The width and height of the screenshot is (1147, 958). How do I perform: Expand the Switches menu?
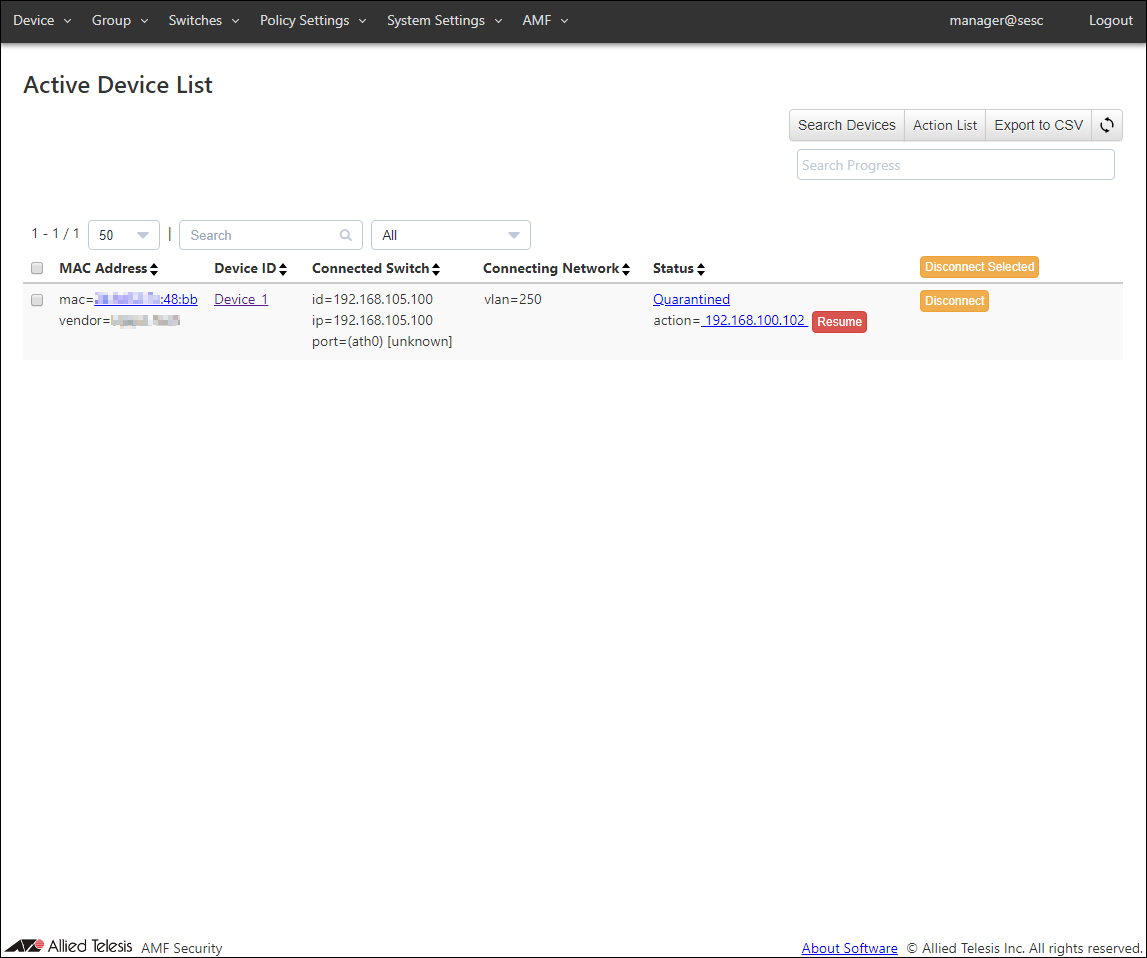pos(204,21)
